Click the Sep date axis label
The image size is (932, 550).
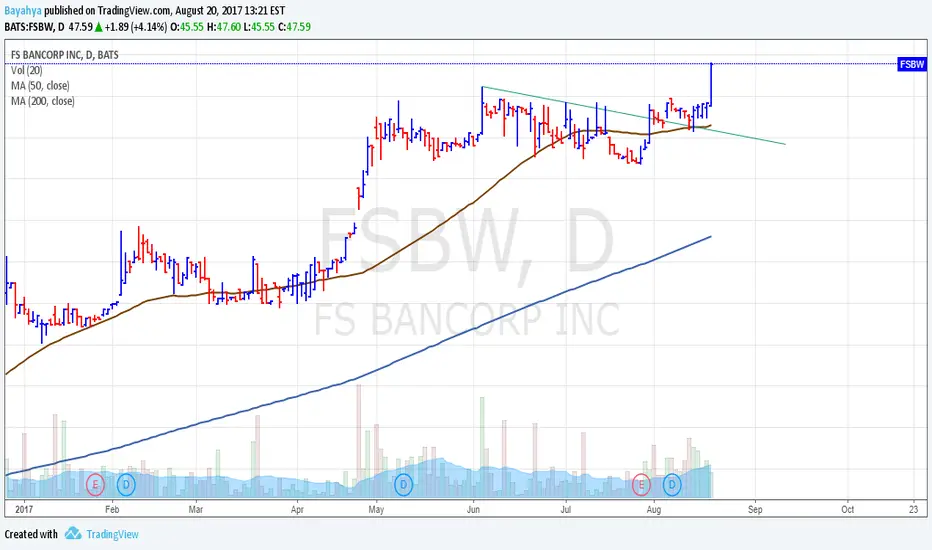pyautogui.click(x=755, y=510)
